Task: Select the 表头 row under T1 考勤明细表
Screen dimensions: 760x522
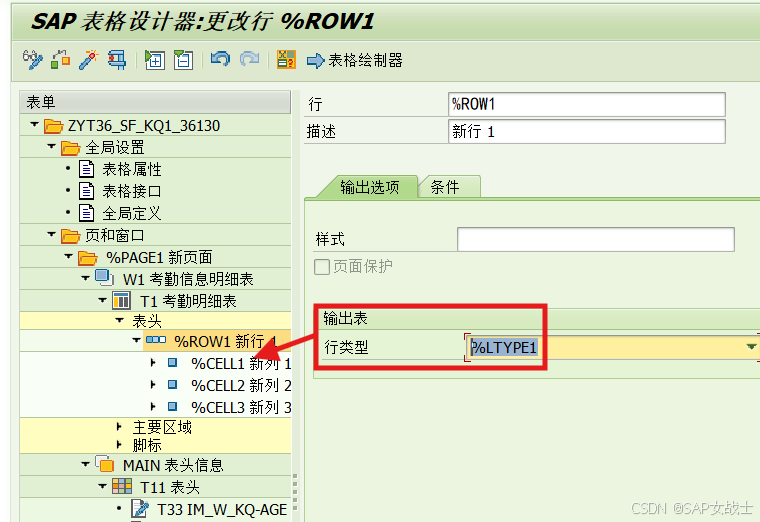Action: [x=155, y=321]
